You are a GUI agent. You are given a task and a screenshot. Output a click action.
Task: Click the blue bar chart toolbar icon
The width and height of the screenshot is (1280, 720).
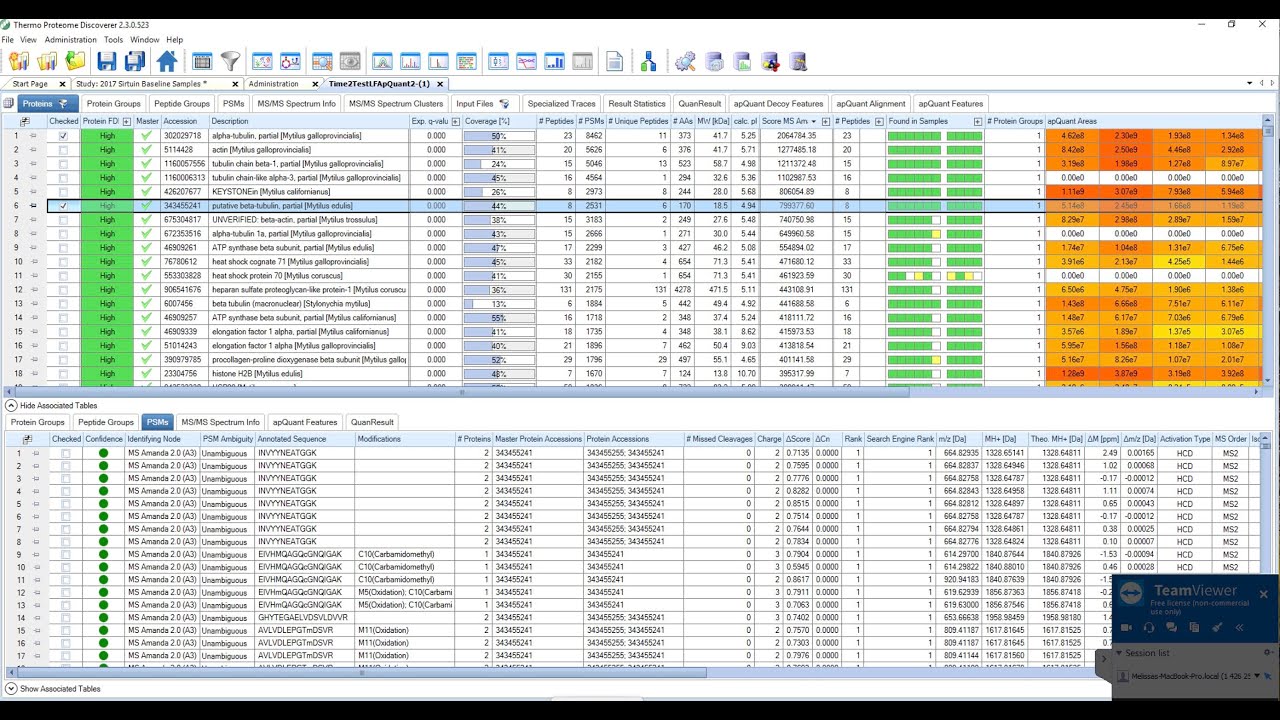pos(554,61)
